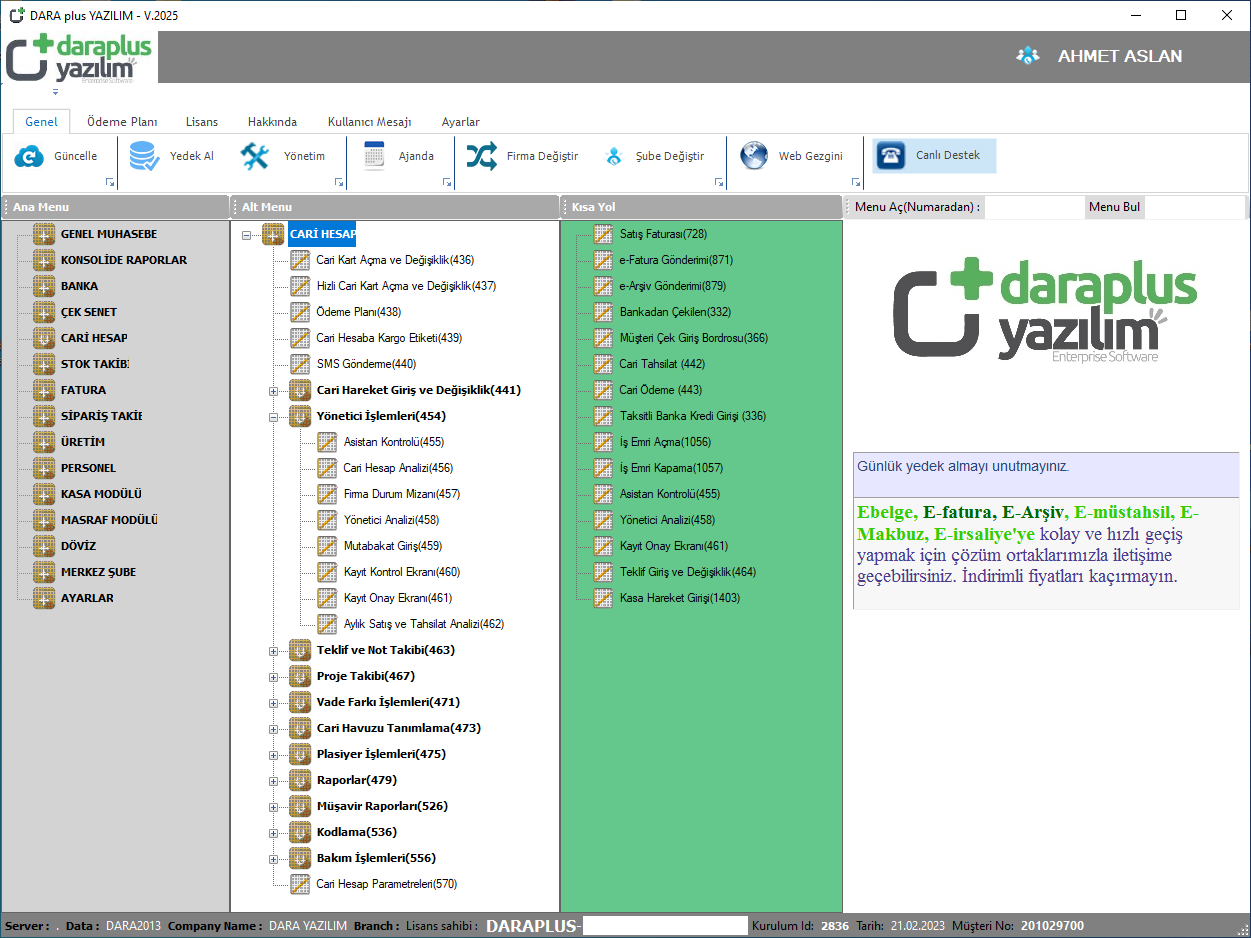Click the Firma Değiştir shuffle icon
Viewport: 1251px width, 938px height.
point(481,156)
